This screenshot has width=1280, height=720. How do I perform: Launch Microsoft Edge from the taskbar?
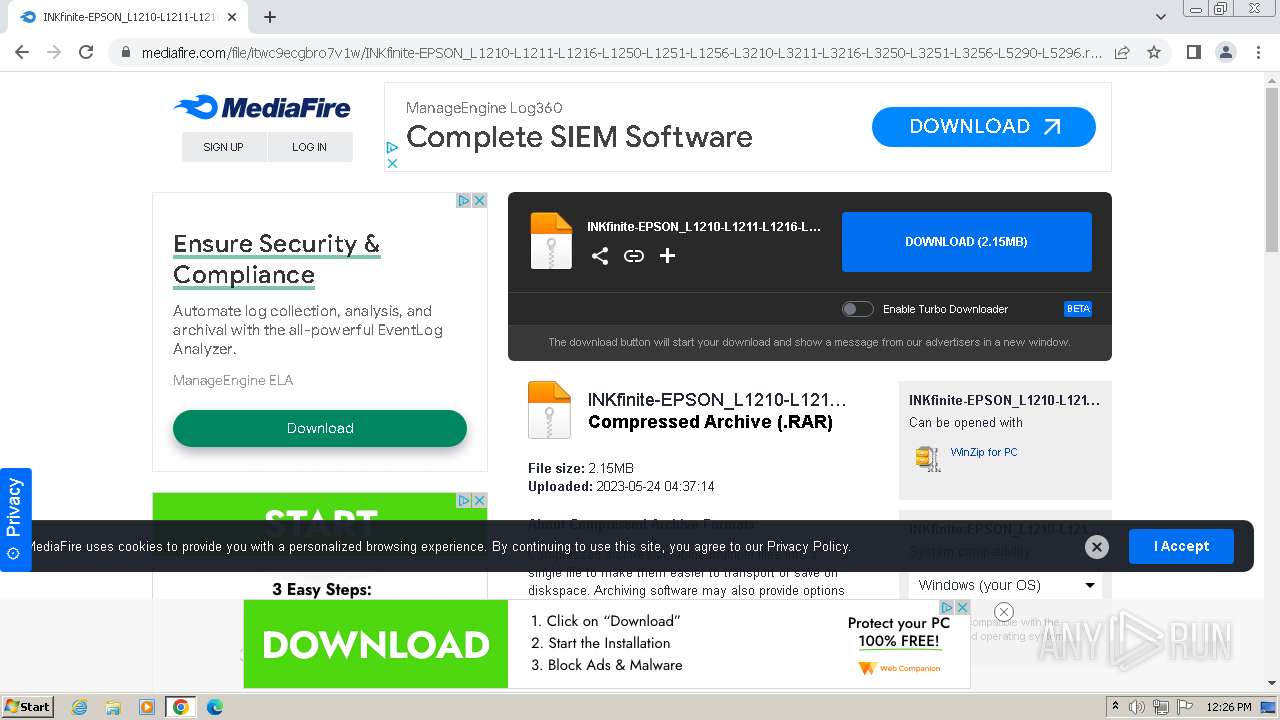214,707
